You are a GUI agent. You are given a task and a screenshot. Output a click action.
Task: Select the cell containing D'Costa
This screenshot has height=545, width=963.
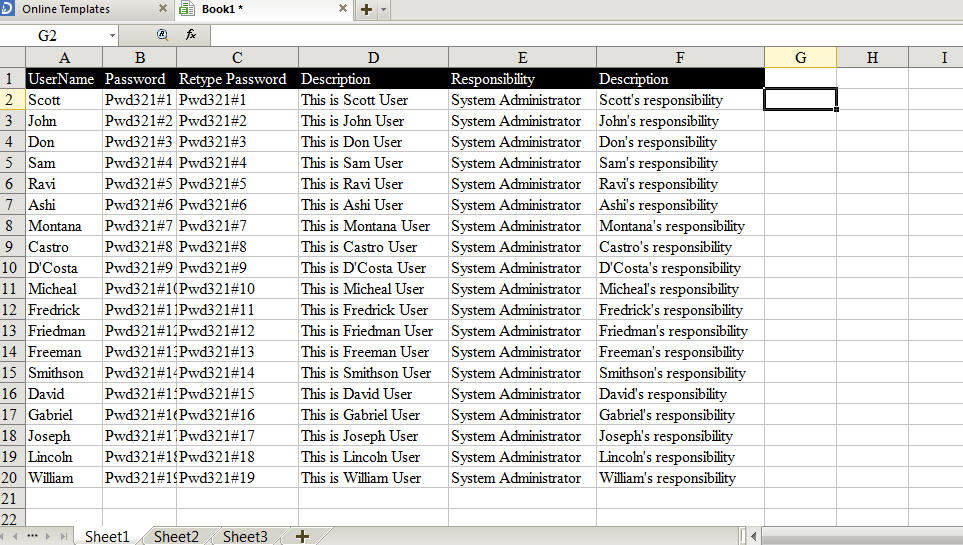point(64,268)
